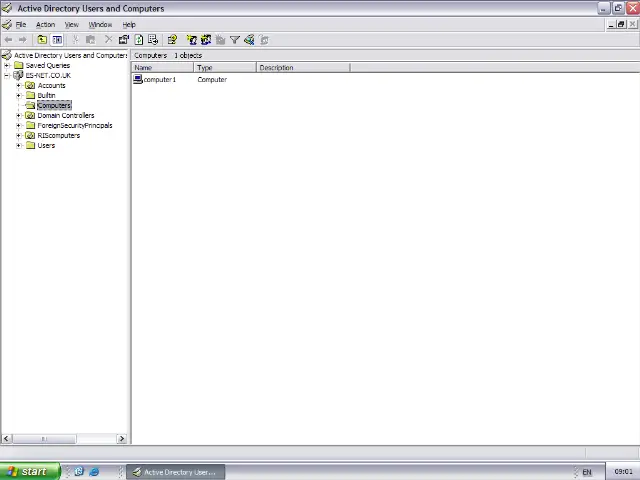Screen dimensions: 640x480
Task: Open Internet Explorer from quick launch
Action: pyautogui.click(x=94, y=471)
